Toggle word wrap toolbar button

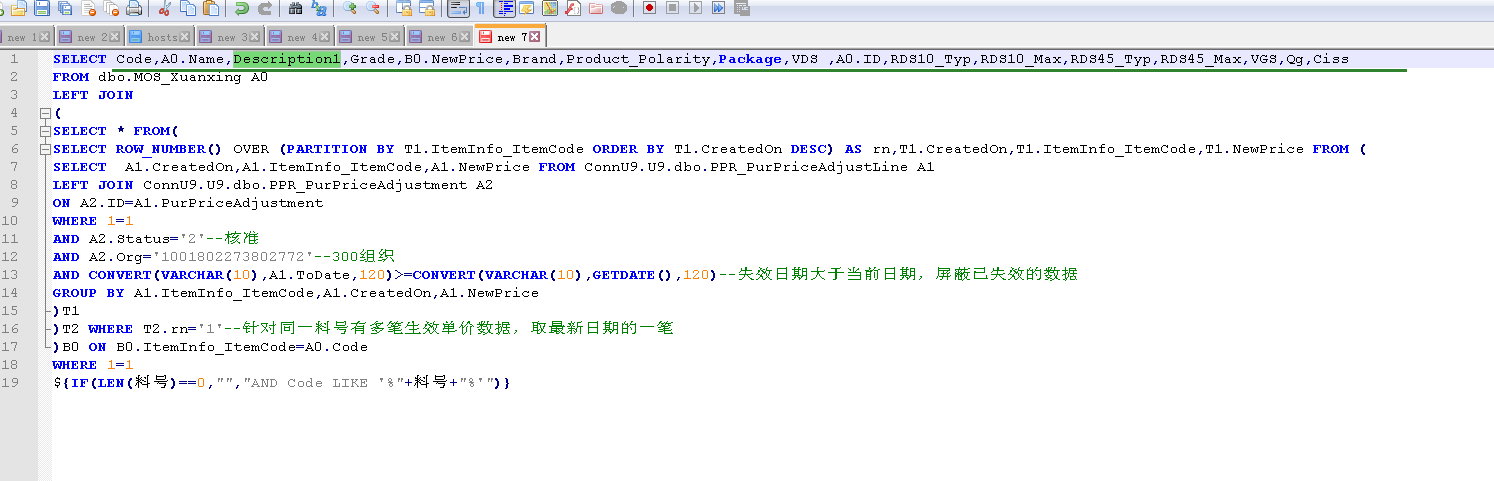458,8
